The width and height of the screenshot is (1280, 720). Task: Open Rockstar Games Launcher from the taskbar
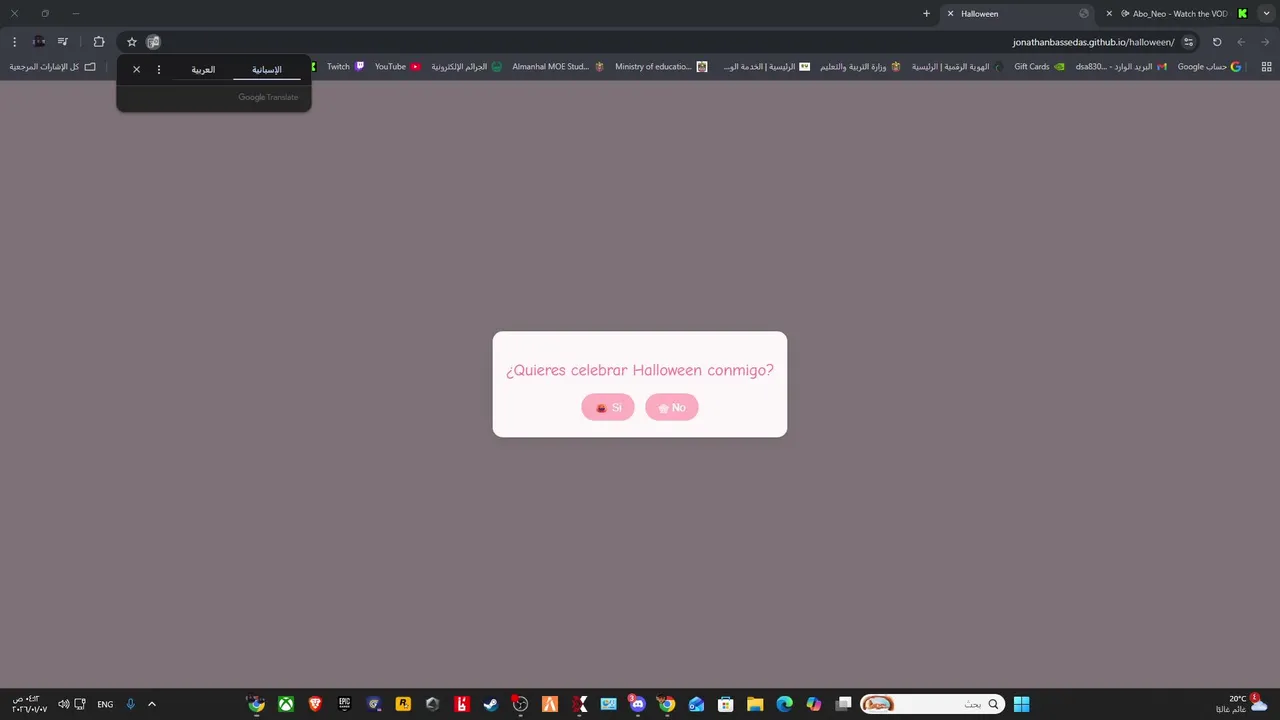pyautogui.click(x=403, y=704)
